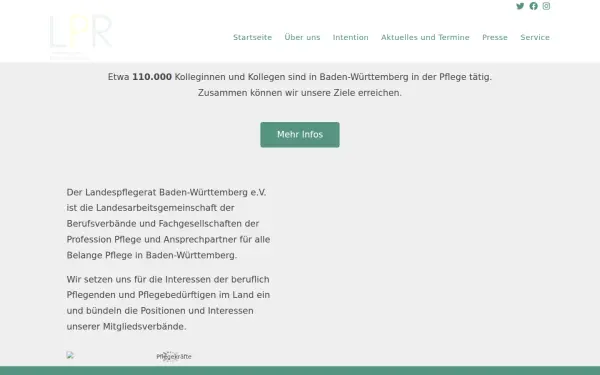
Task: Open the Service menu item
Action: [x=535, y=38]
